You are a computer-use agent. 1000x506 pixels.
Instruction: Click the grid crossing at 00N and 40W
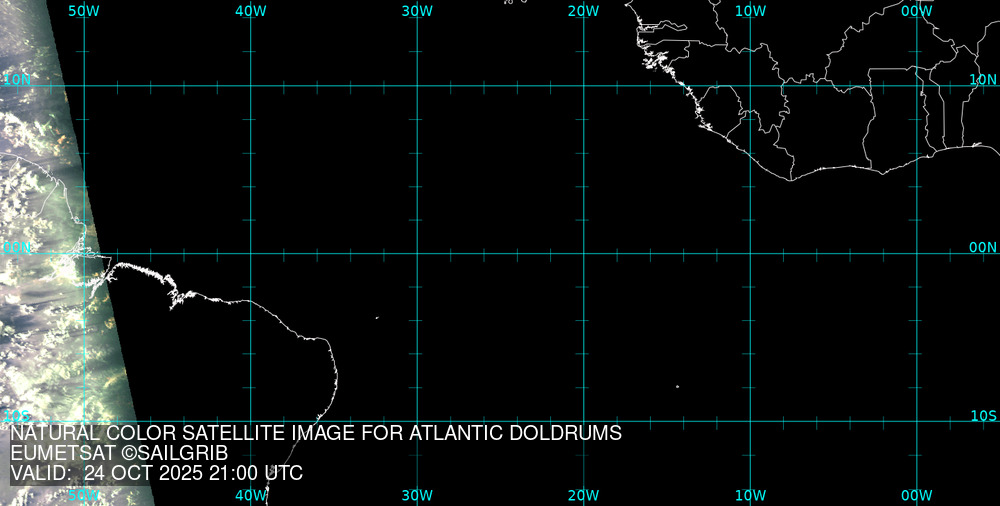pos(250,253)
